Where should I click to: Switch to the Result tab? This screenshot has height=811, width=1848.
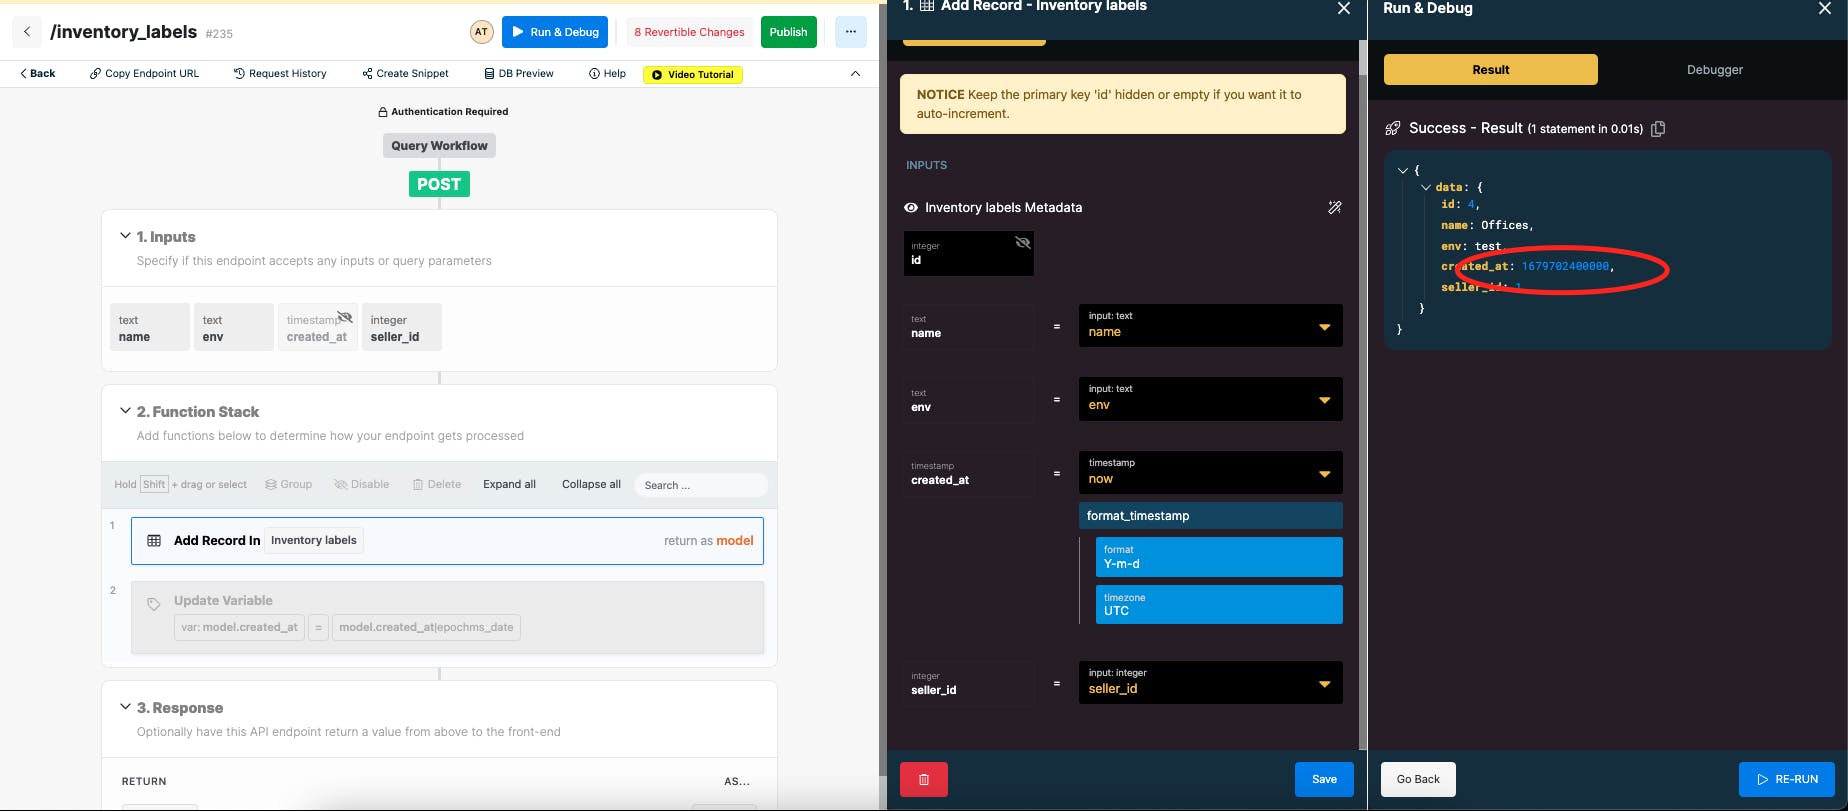tap(1491, 70)
